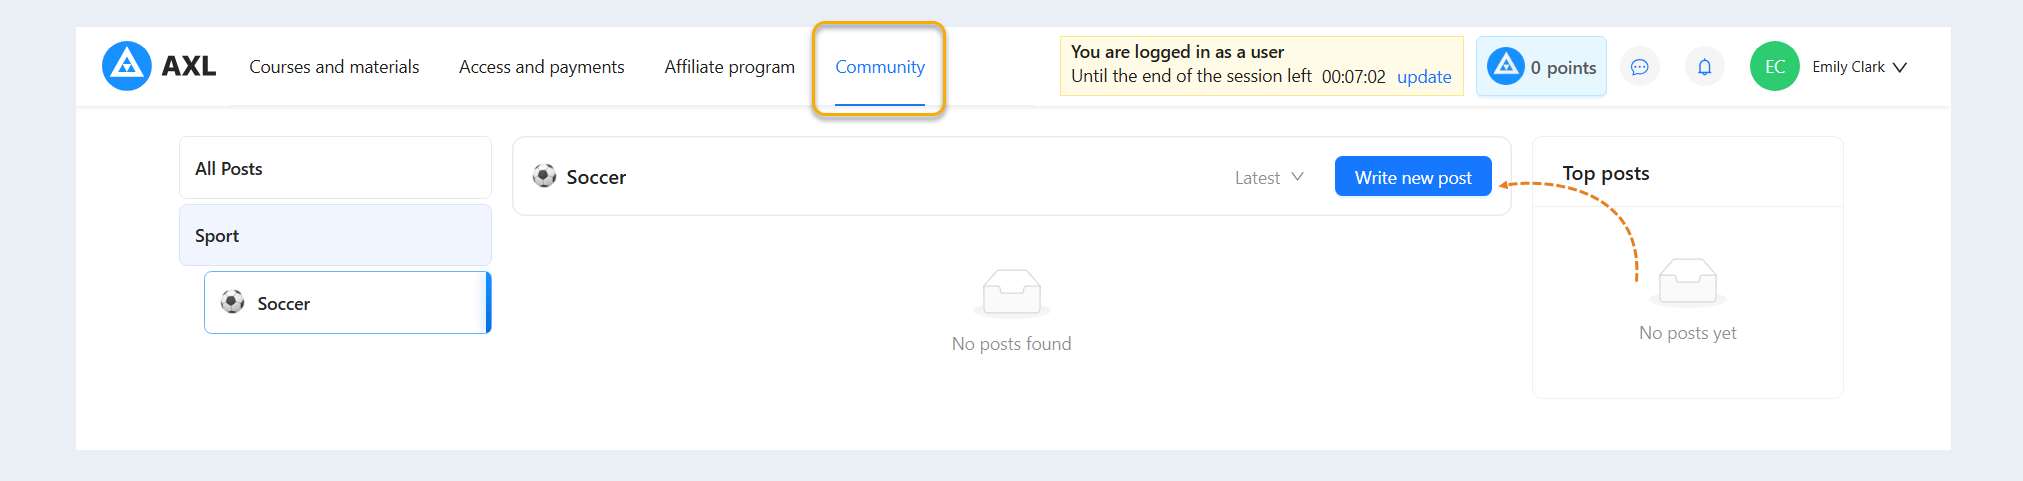
Task: Go to Courses and materials
Action: tap(334, 67)
